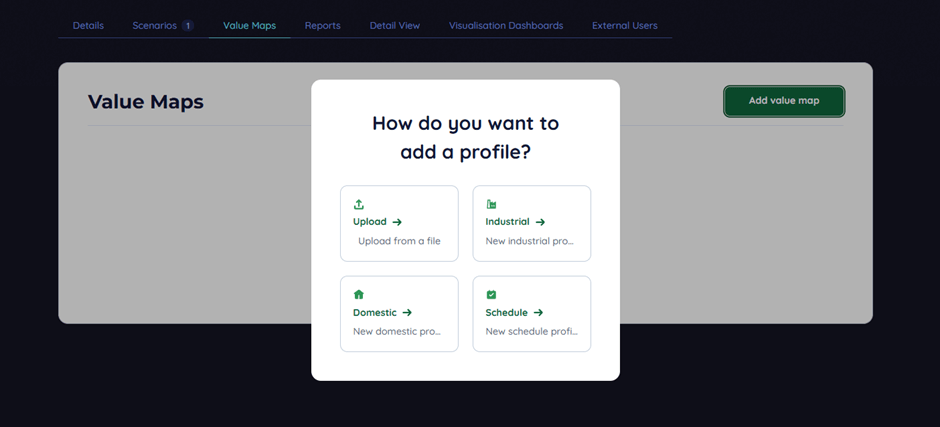Viewport: 940px width, 427px height.
Task: Click the arrow next to Upload
Action: coord(397,222)
